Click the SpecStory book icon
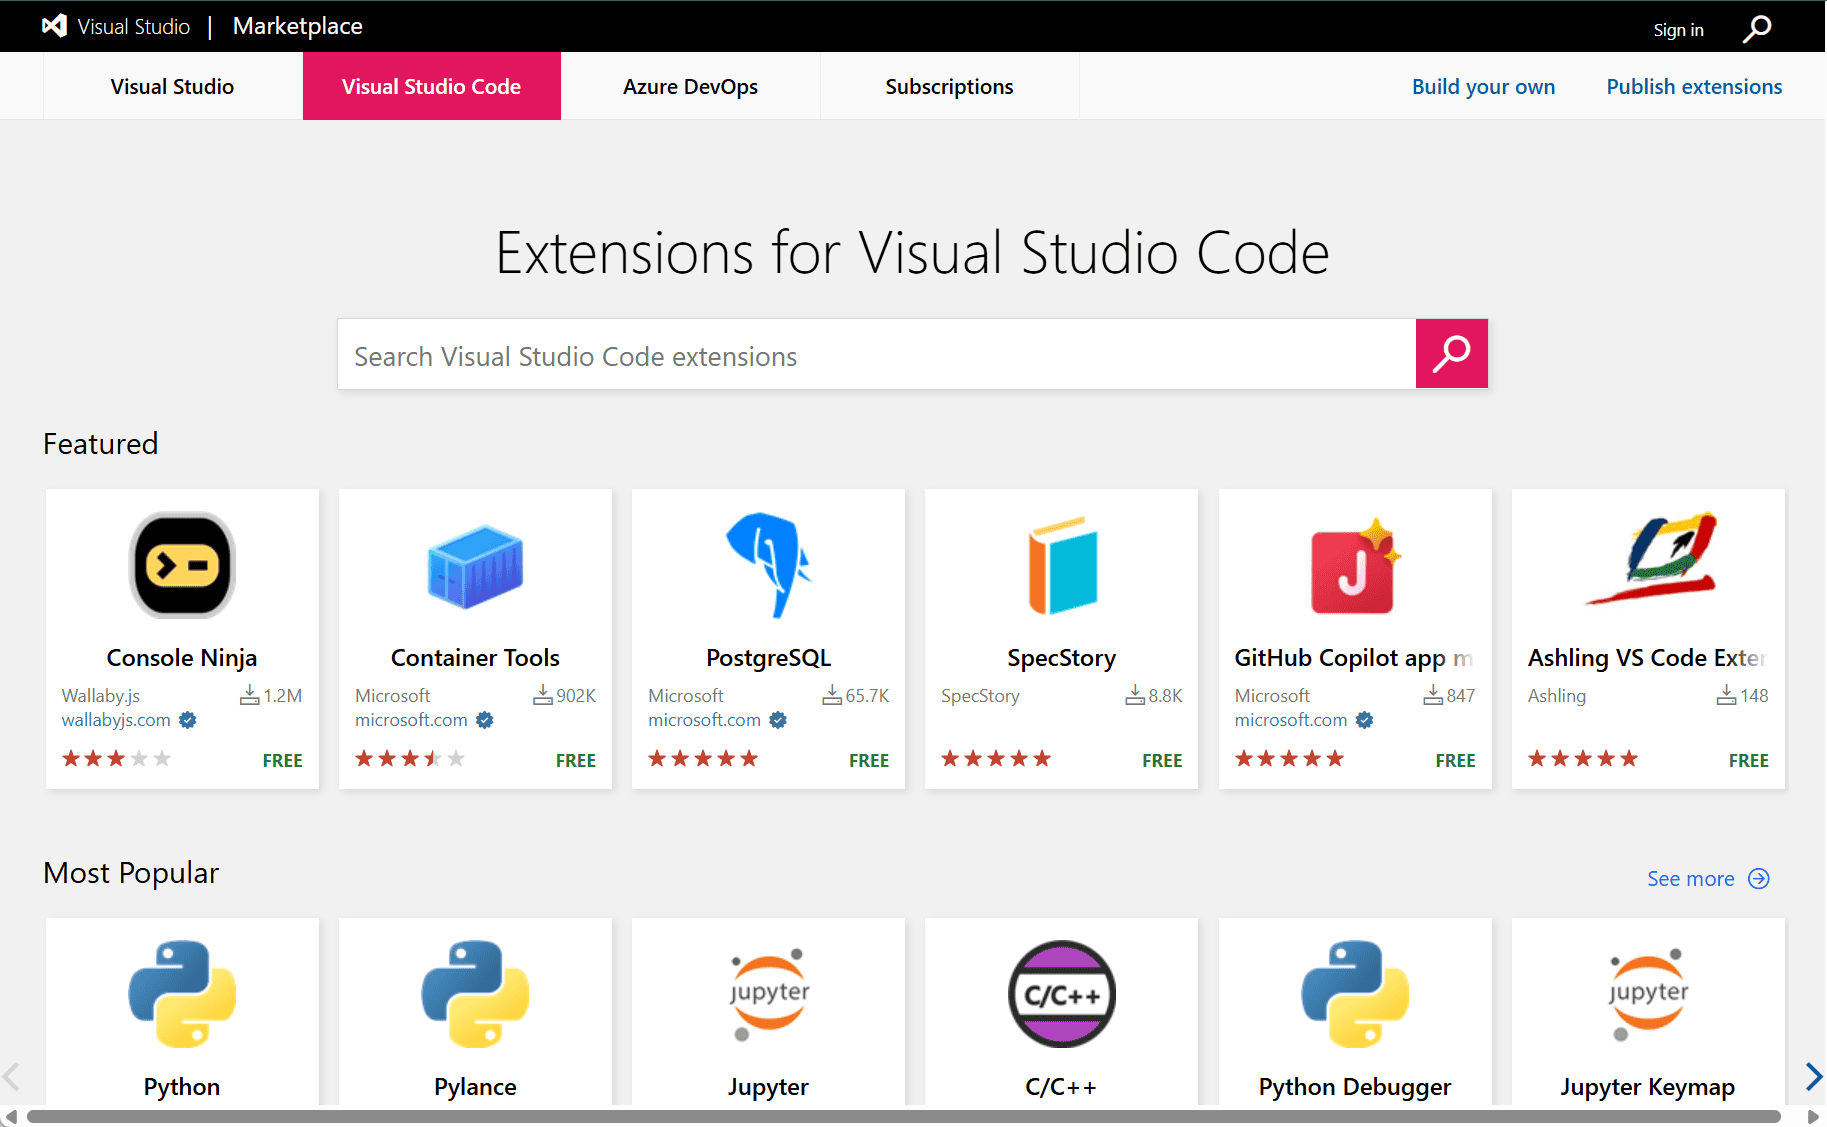The image size is (1827, 1127). pos(1061,565)
